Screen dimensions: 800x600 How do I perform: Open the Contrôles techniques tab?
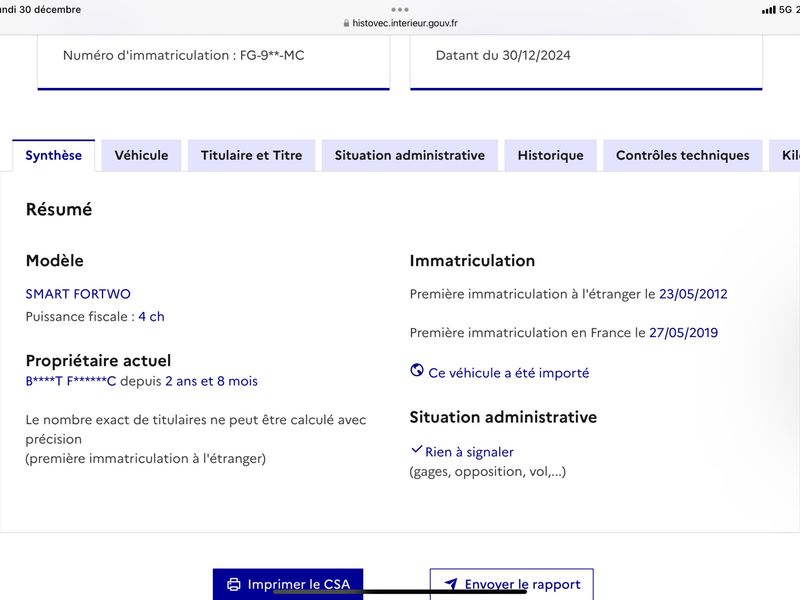click(x=683, y=155)
